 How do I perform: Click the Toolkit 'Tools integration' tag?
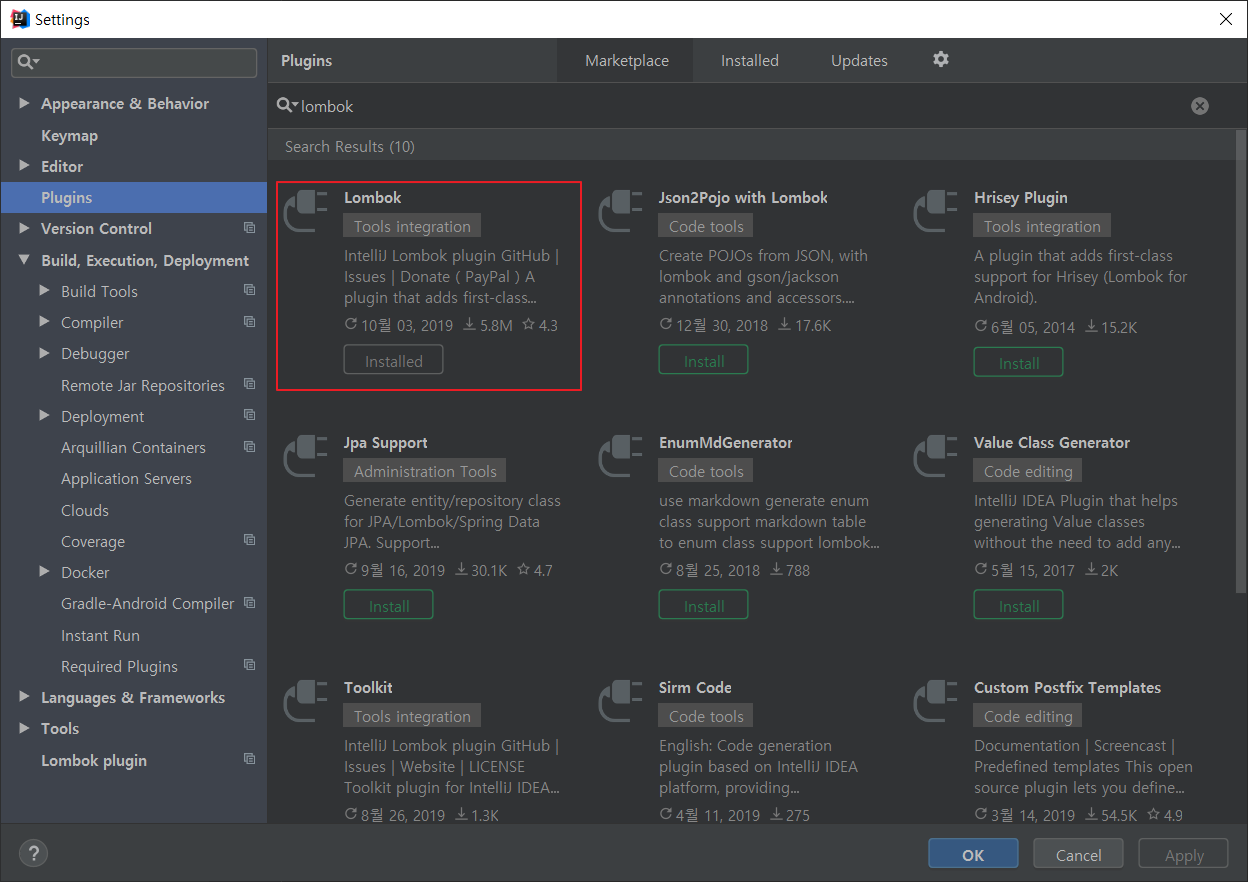click(412, 716)
